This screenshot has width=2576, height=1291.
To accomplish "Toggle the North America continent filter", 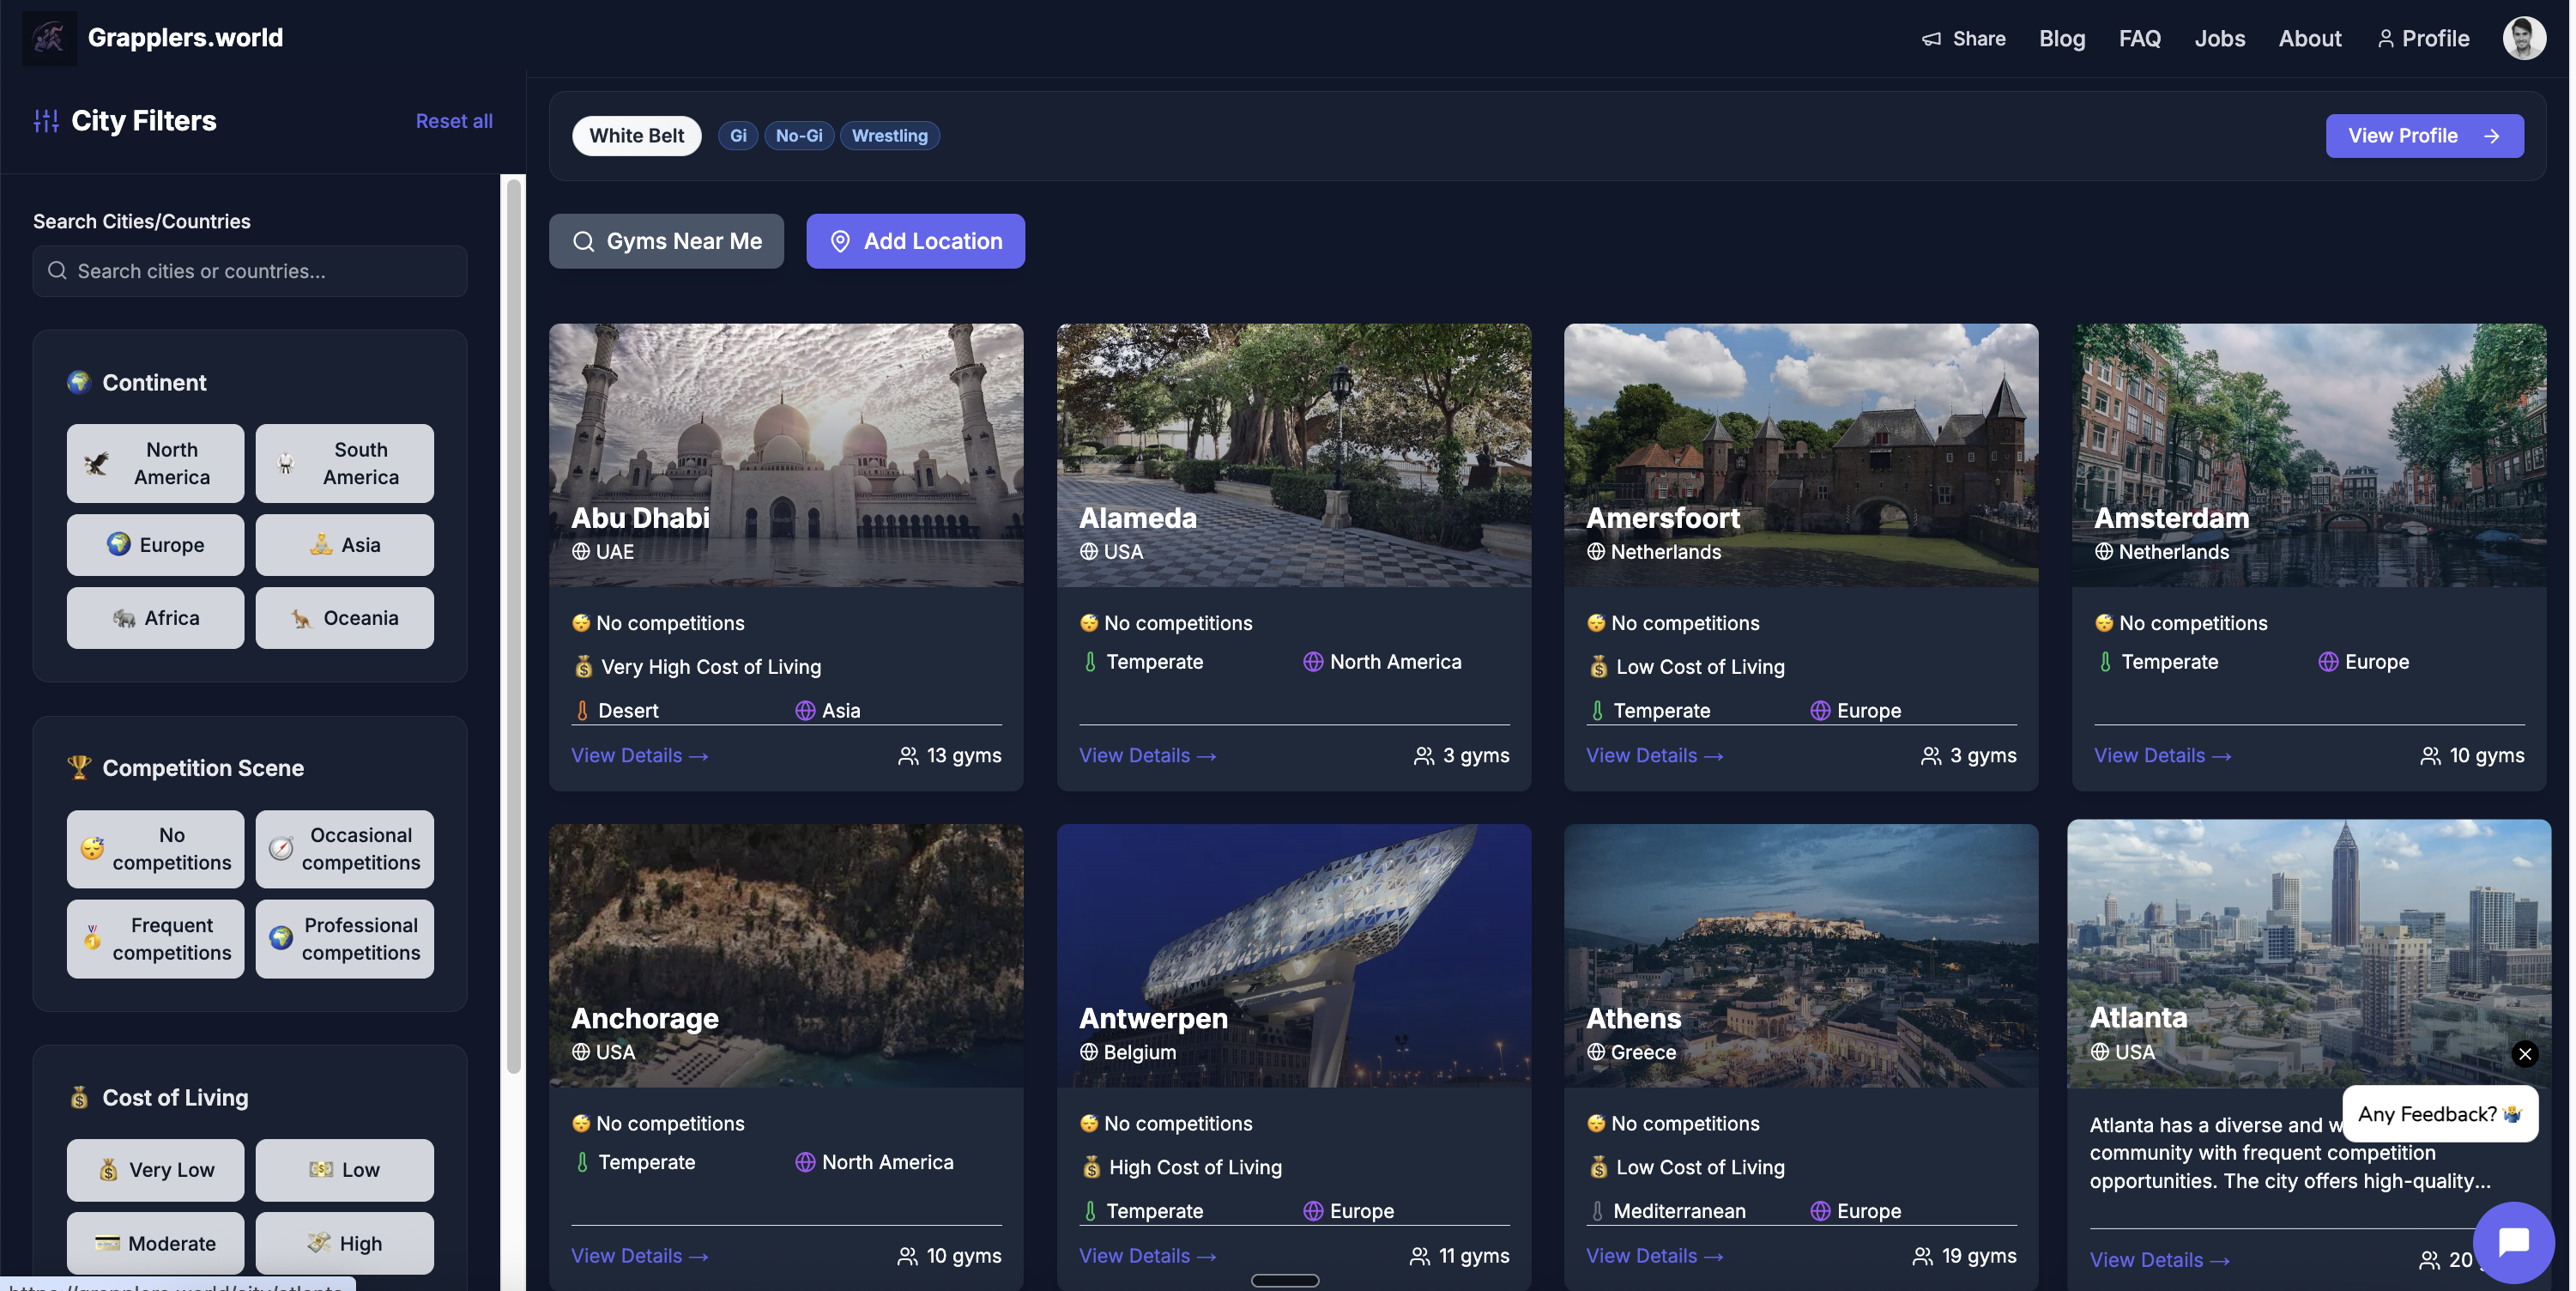I will [155, 463].
